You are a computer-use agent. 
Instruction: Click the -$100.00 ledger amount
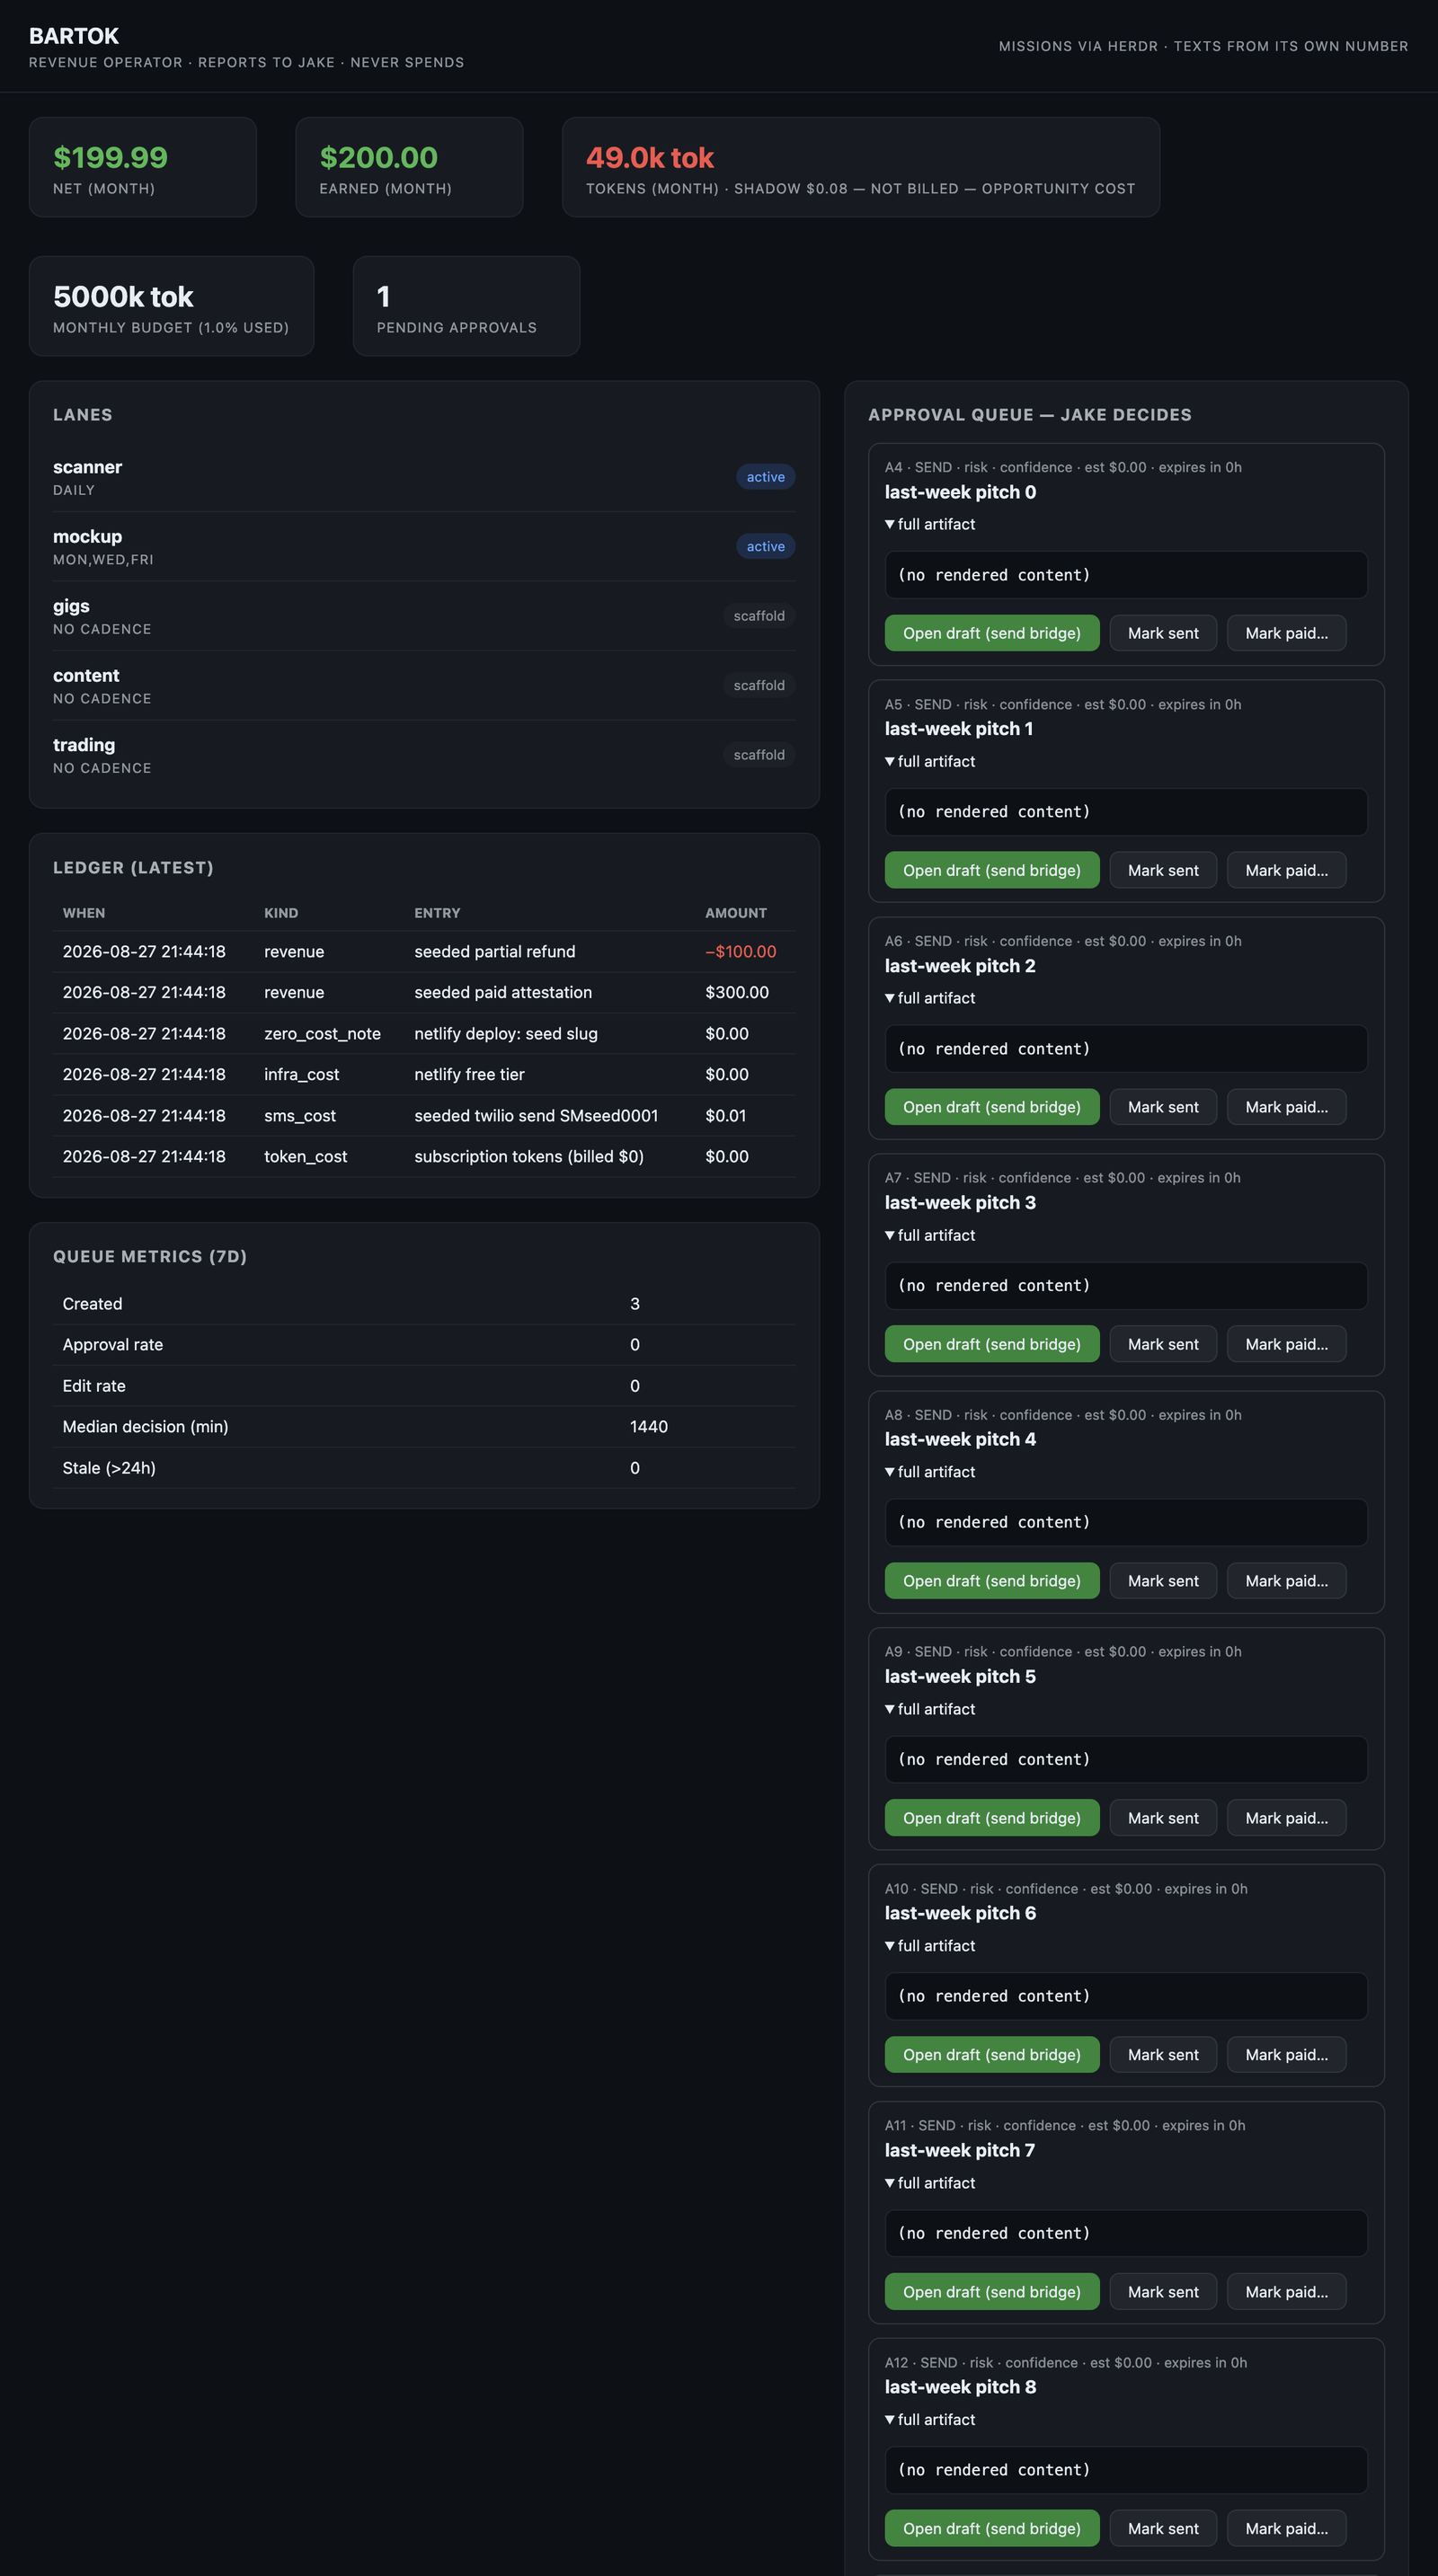(741, 951)
